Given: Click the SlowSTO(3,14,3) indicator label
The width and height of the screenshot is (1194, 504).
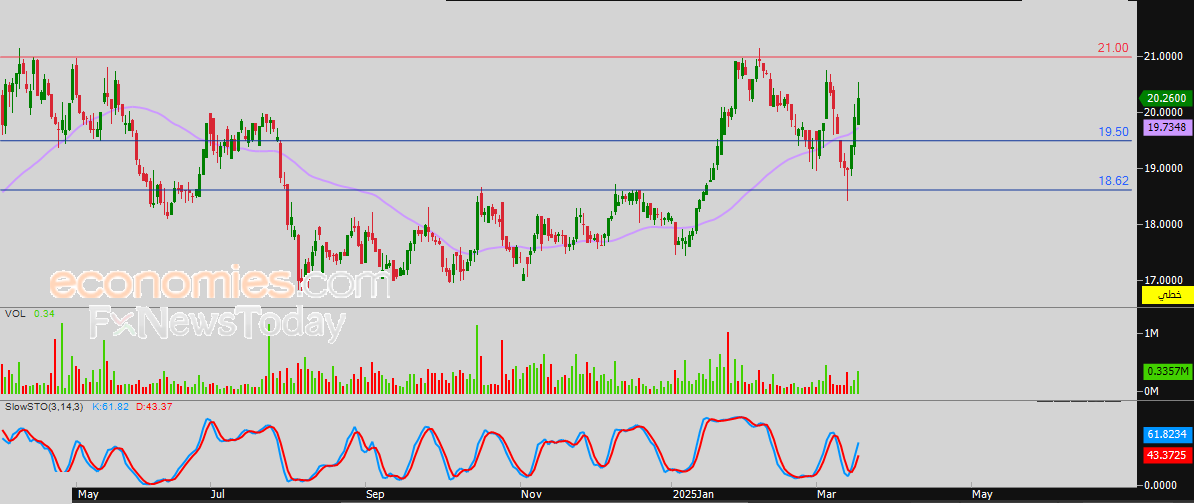Looking at the screenshot, I should (x=45, y=407).
